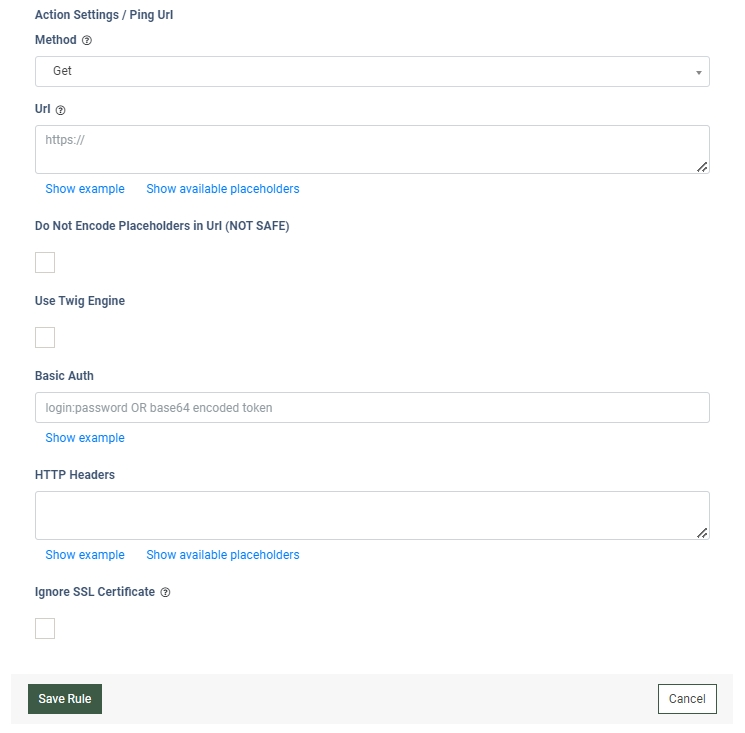The height and width of the screenshot is (733, 745).
Task: Show available placeholders for Url
Action: [222, 189]
